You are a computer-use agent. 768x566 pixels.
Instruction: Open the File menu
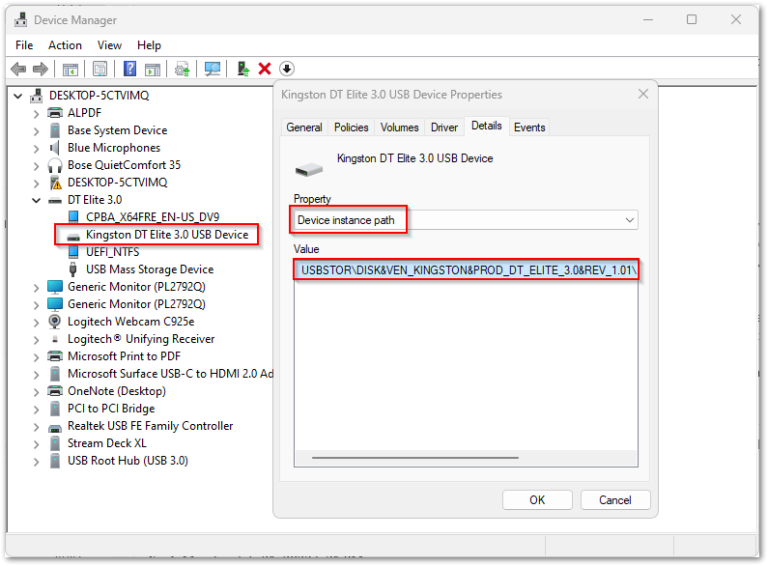click(24, 46)
